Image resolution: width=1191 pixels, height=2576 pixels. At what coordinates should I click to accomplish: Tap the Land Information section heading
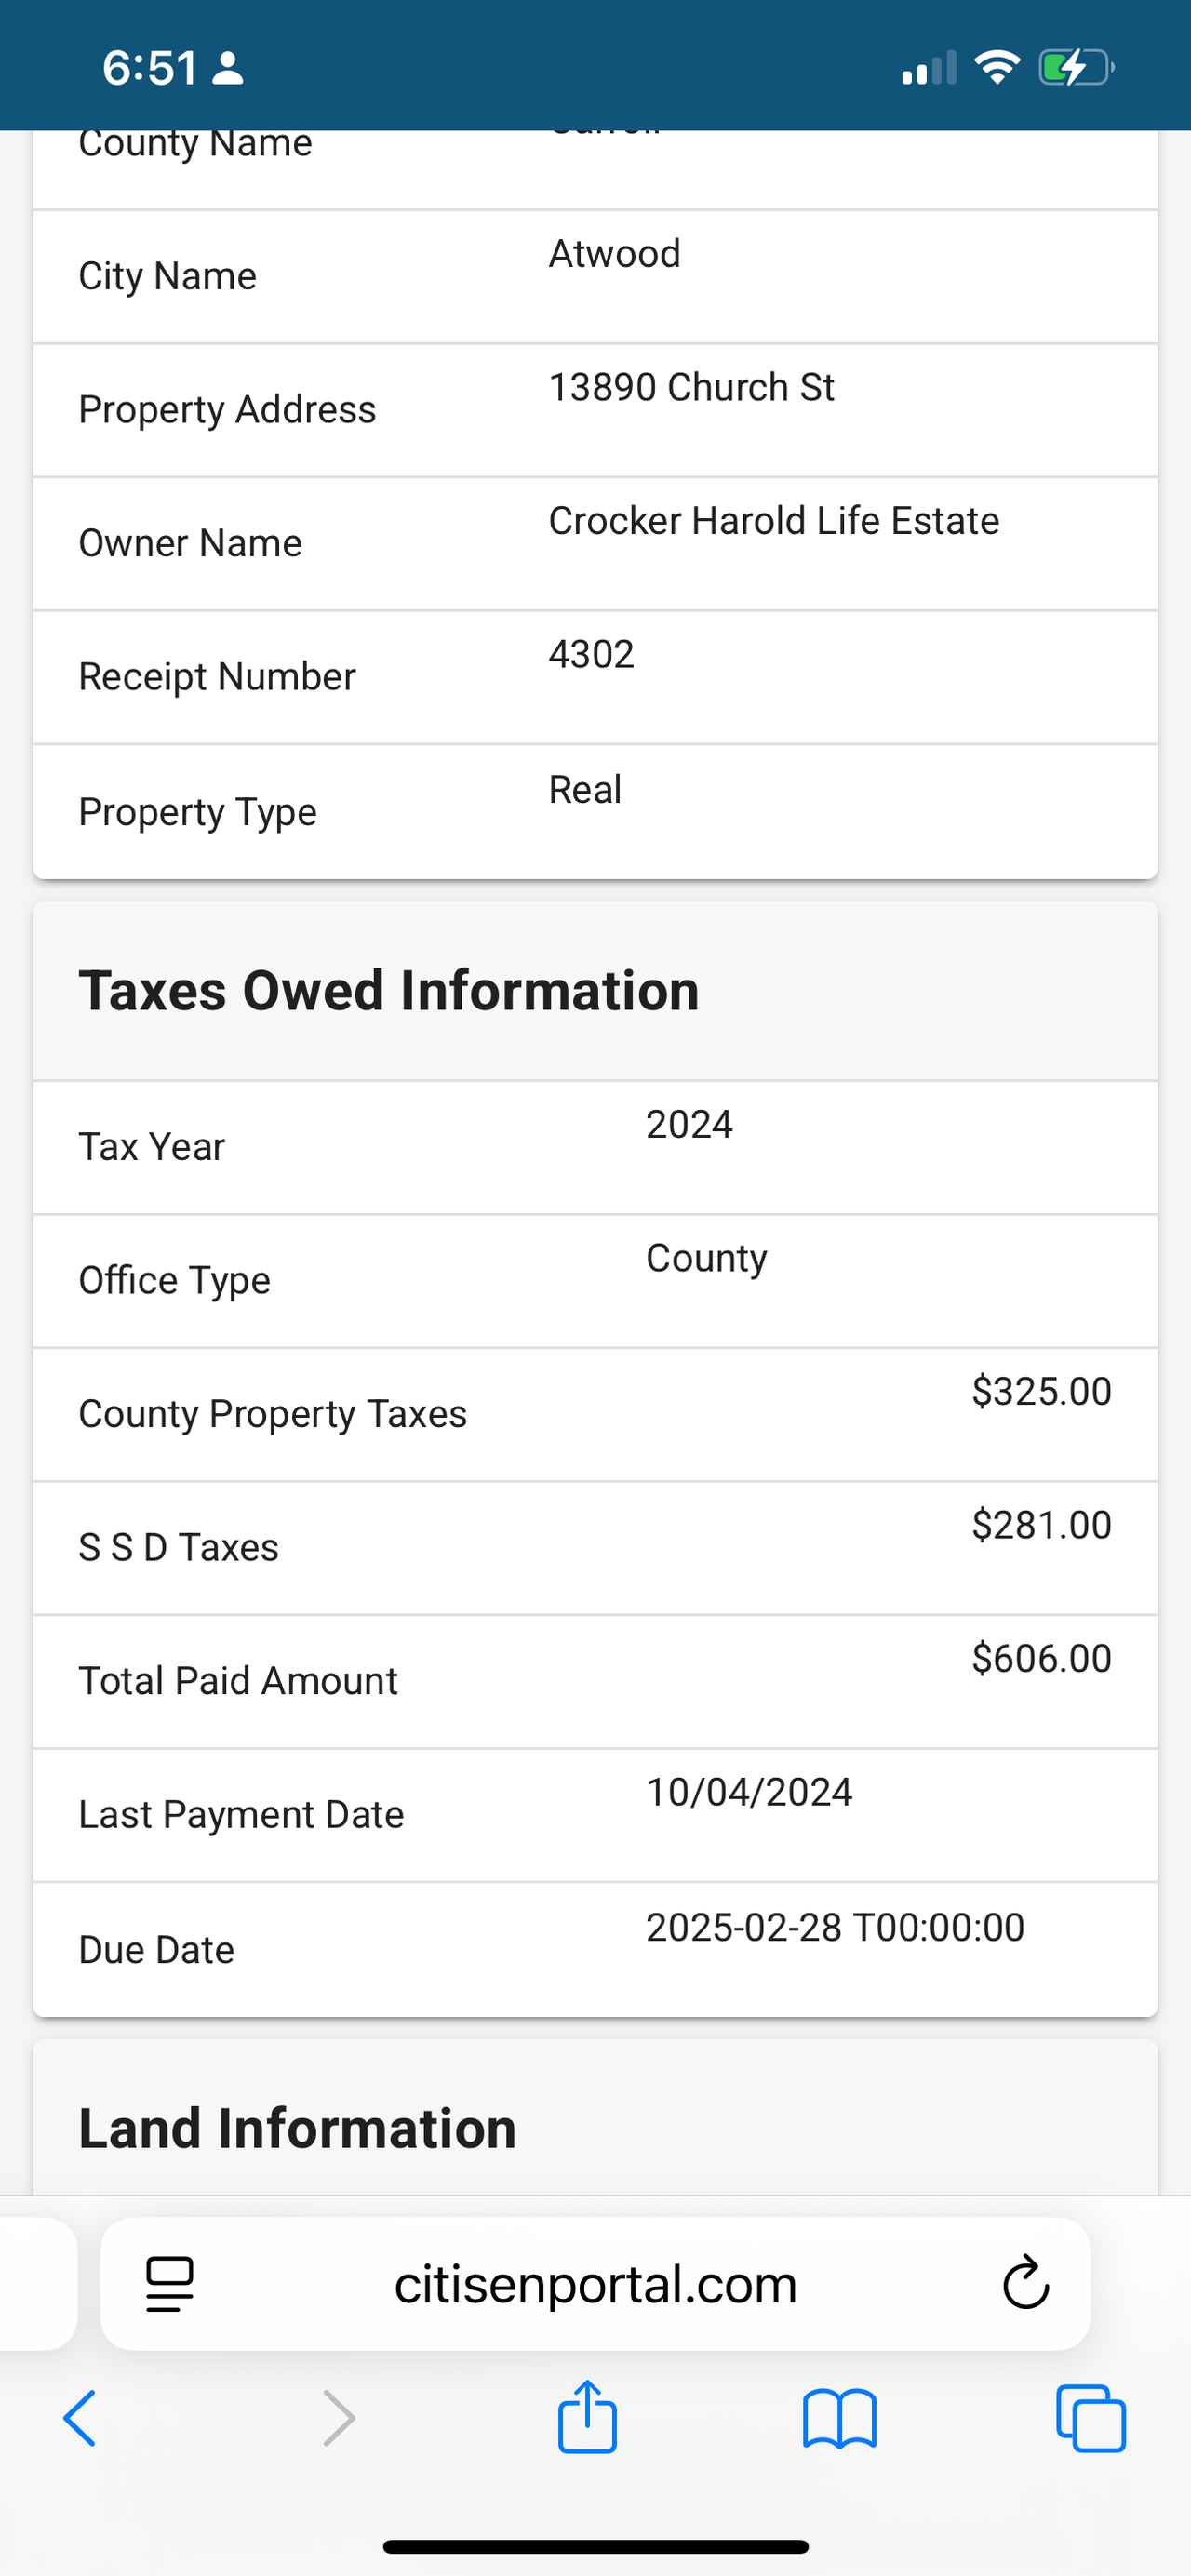(298, 2128)
